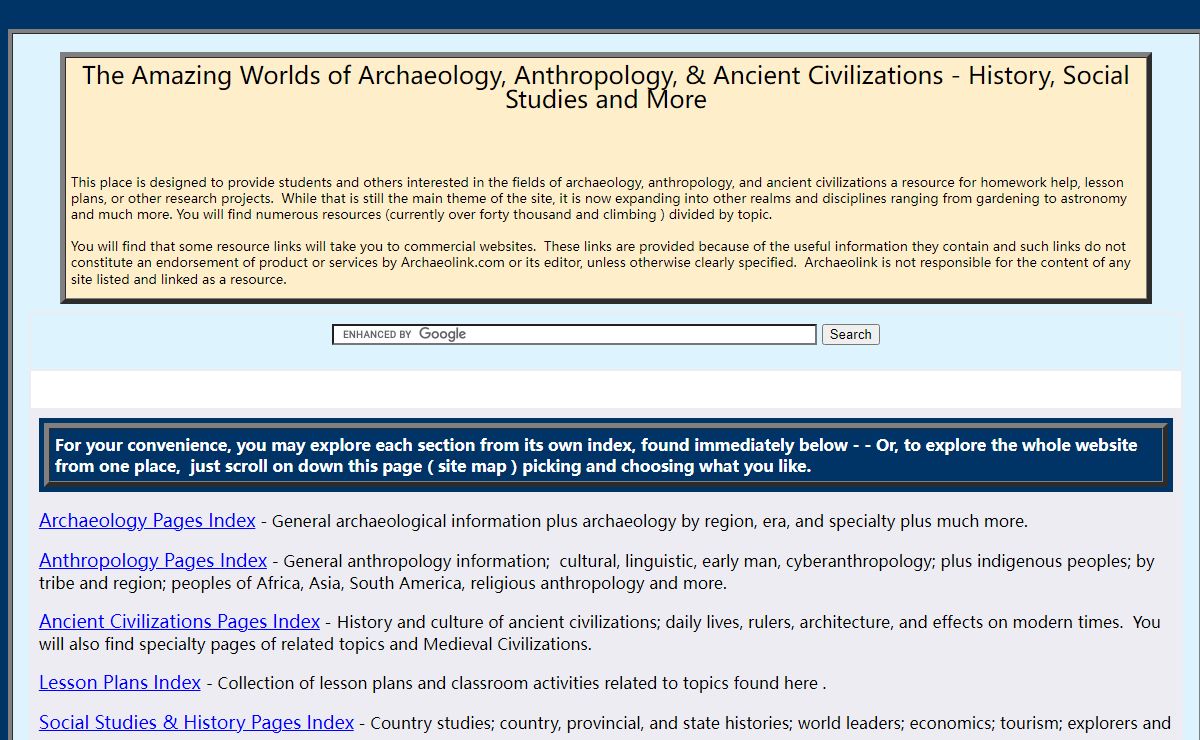Click the page title heading text

click(606, 87)
